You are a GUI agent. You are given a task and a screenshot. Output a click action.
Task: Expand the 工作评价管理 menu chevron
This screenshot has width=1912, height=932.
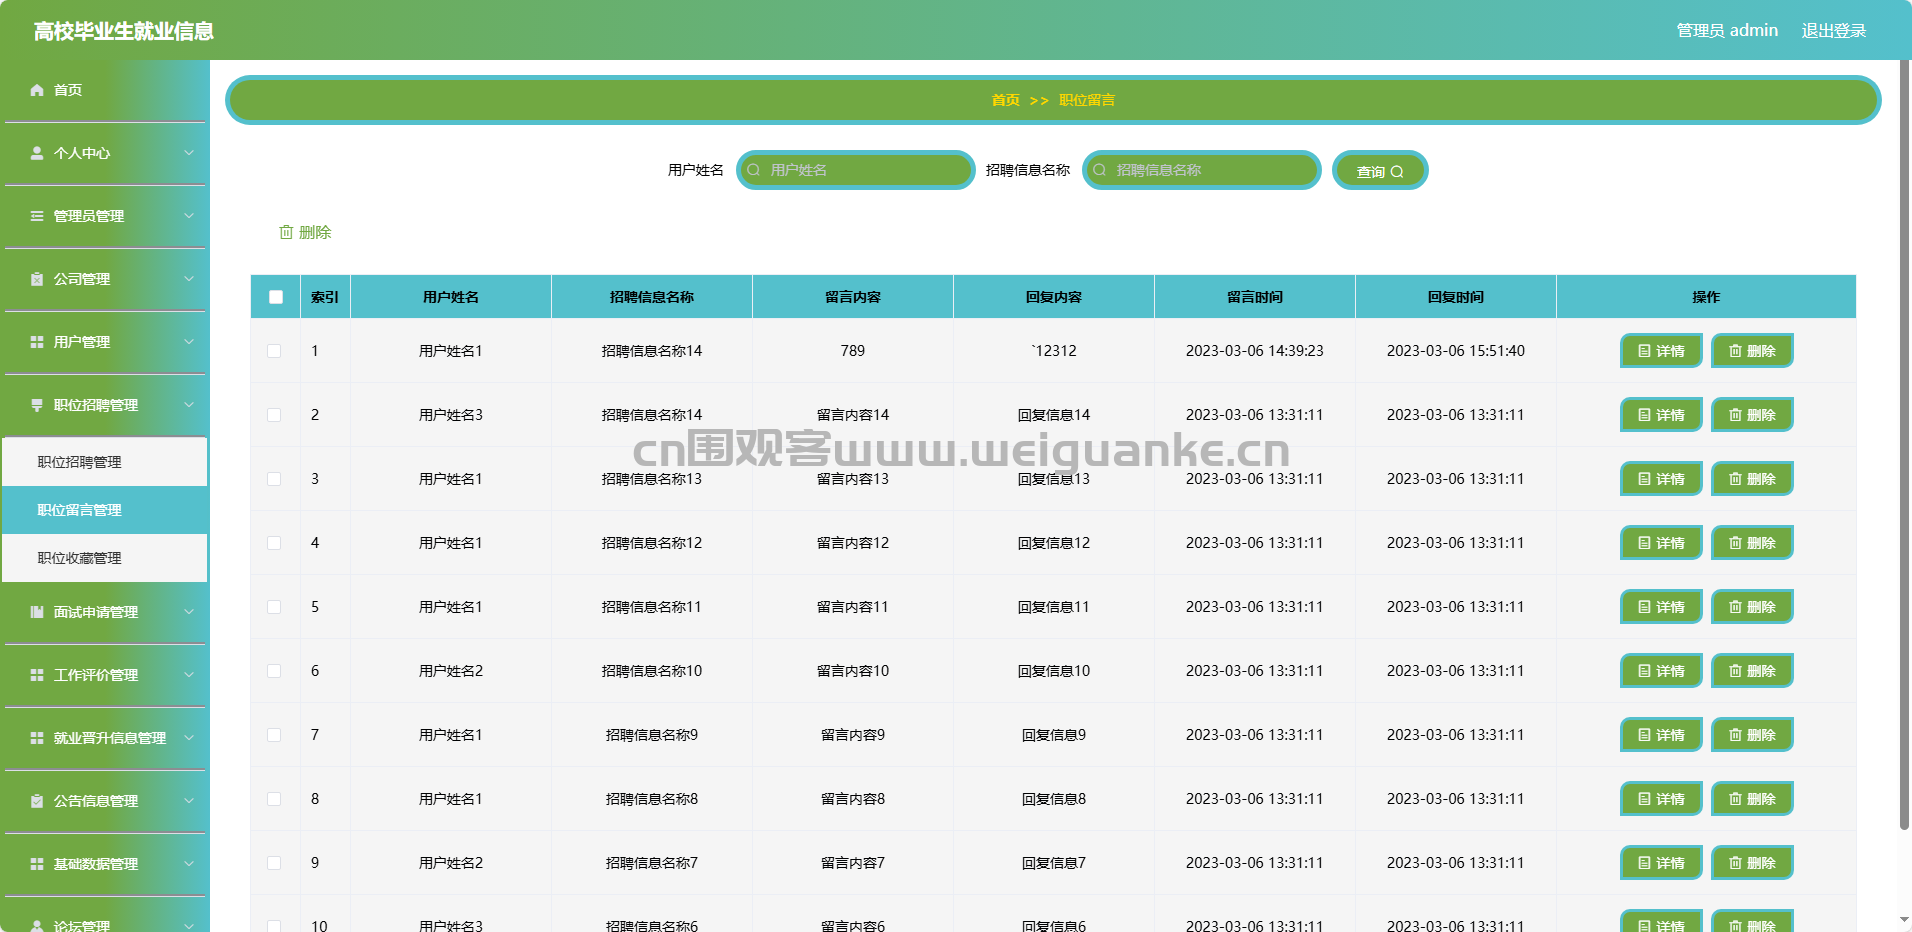[x=189, y=675]
